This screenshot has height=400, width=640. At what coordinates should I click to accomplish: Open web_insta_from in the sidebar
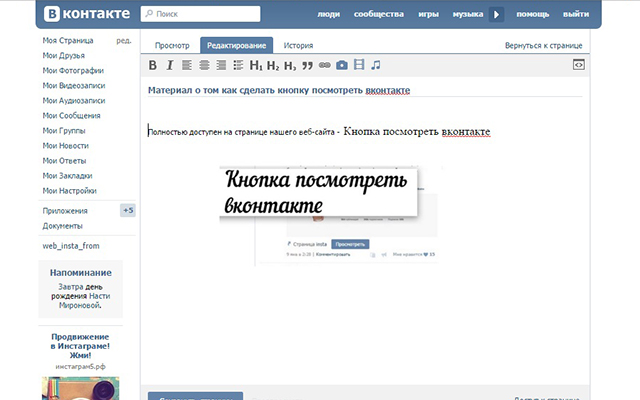(71, 246)
